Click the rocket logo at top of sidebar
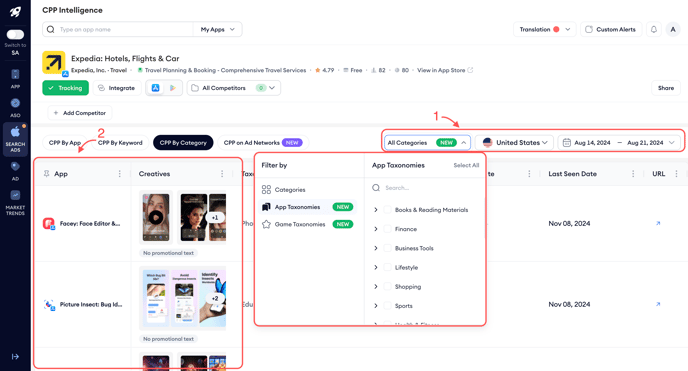 tap(15, 12)
